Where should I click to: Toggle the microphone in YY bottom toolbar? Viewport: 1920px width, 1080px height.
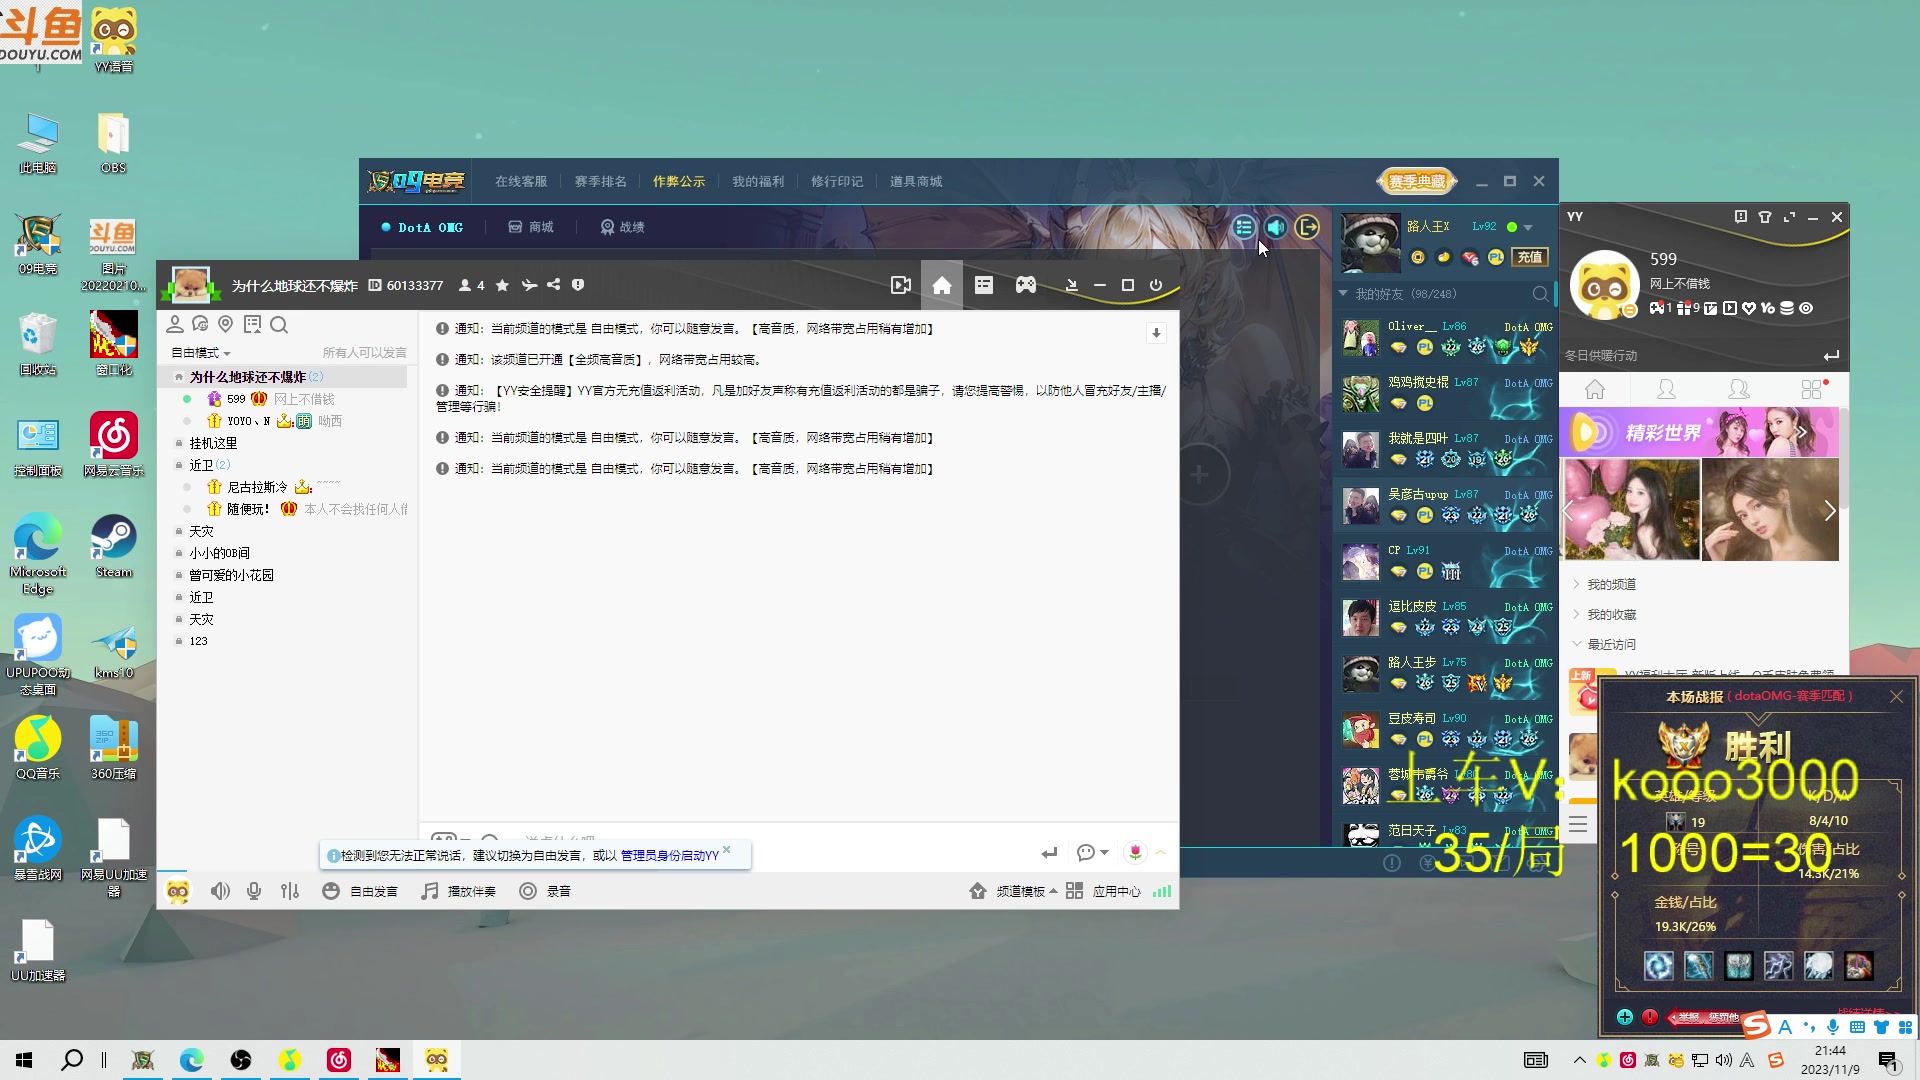[254, 891]
